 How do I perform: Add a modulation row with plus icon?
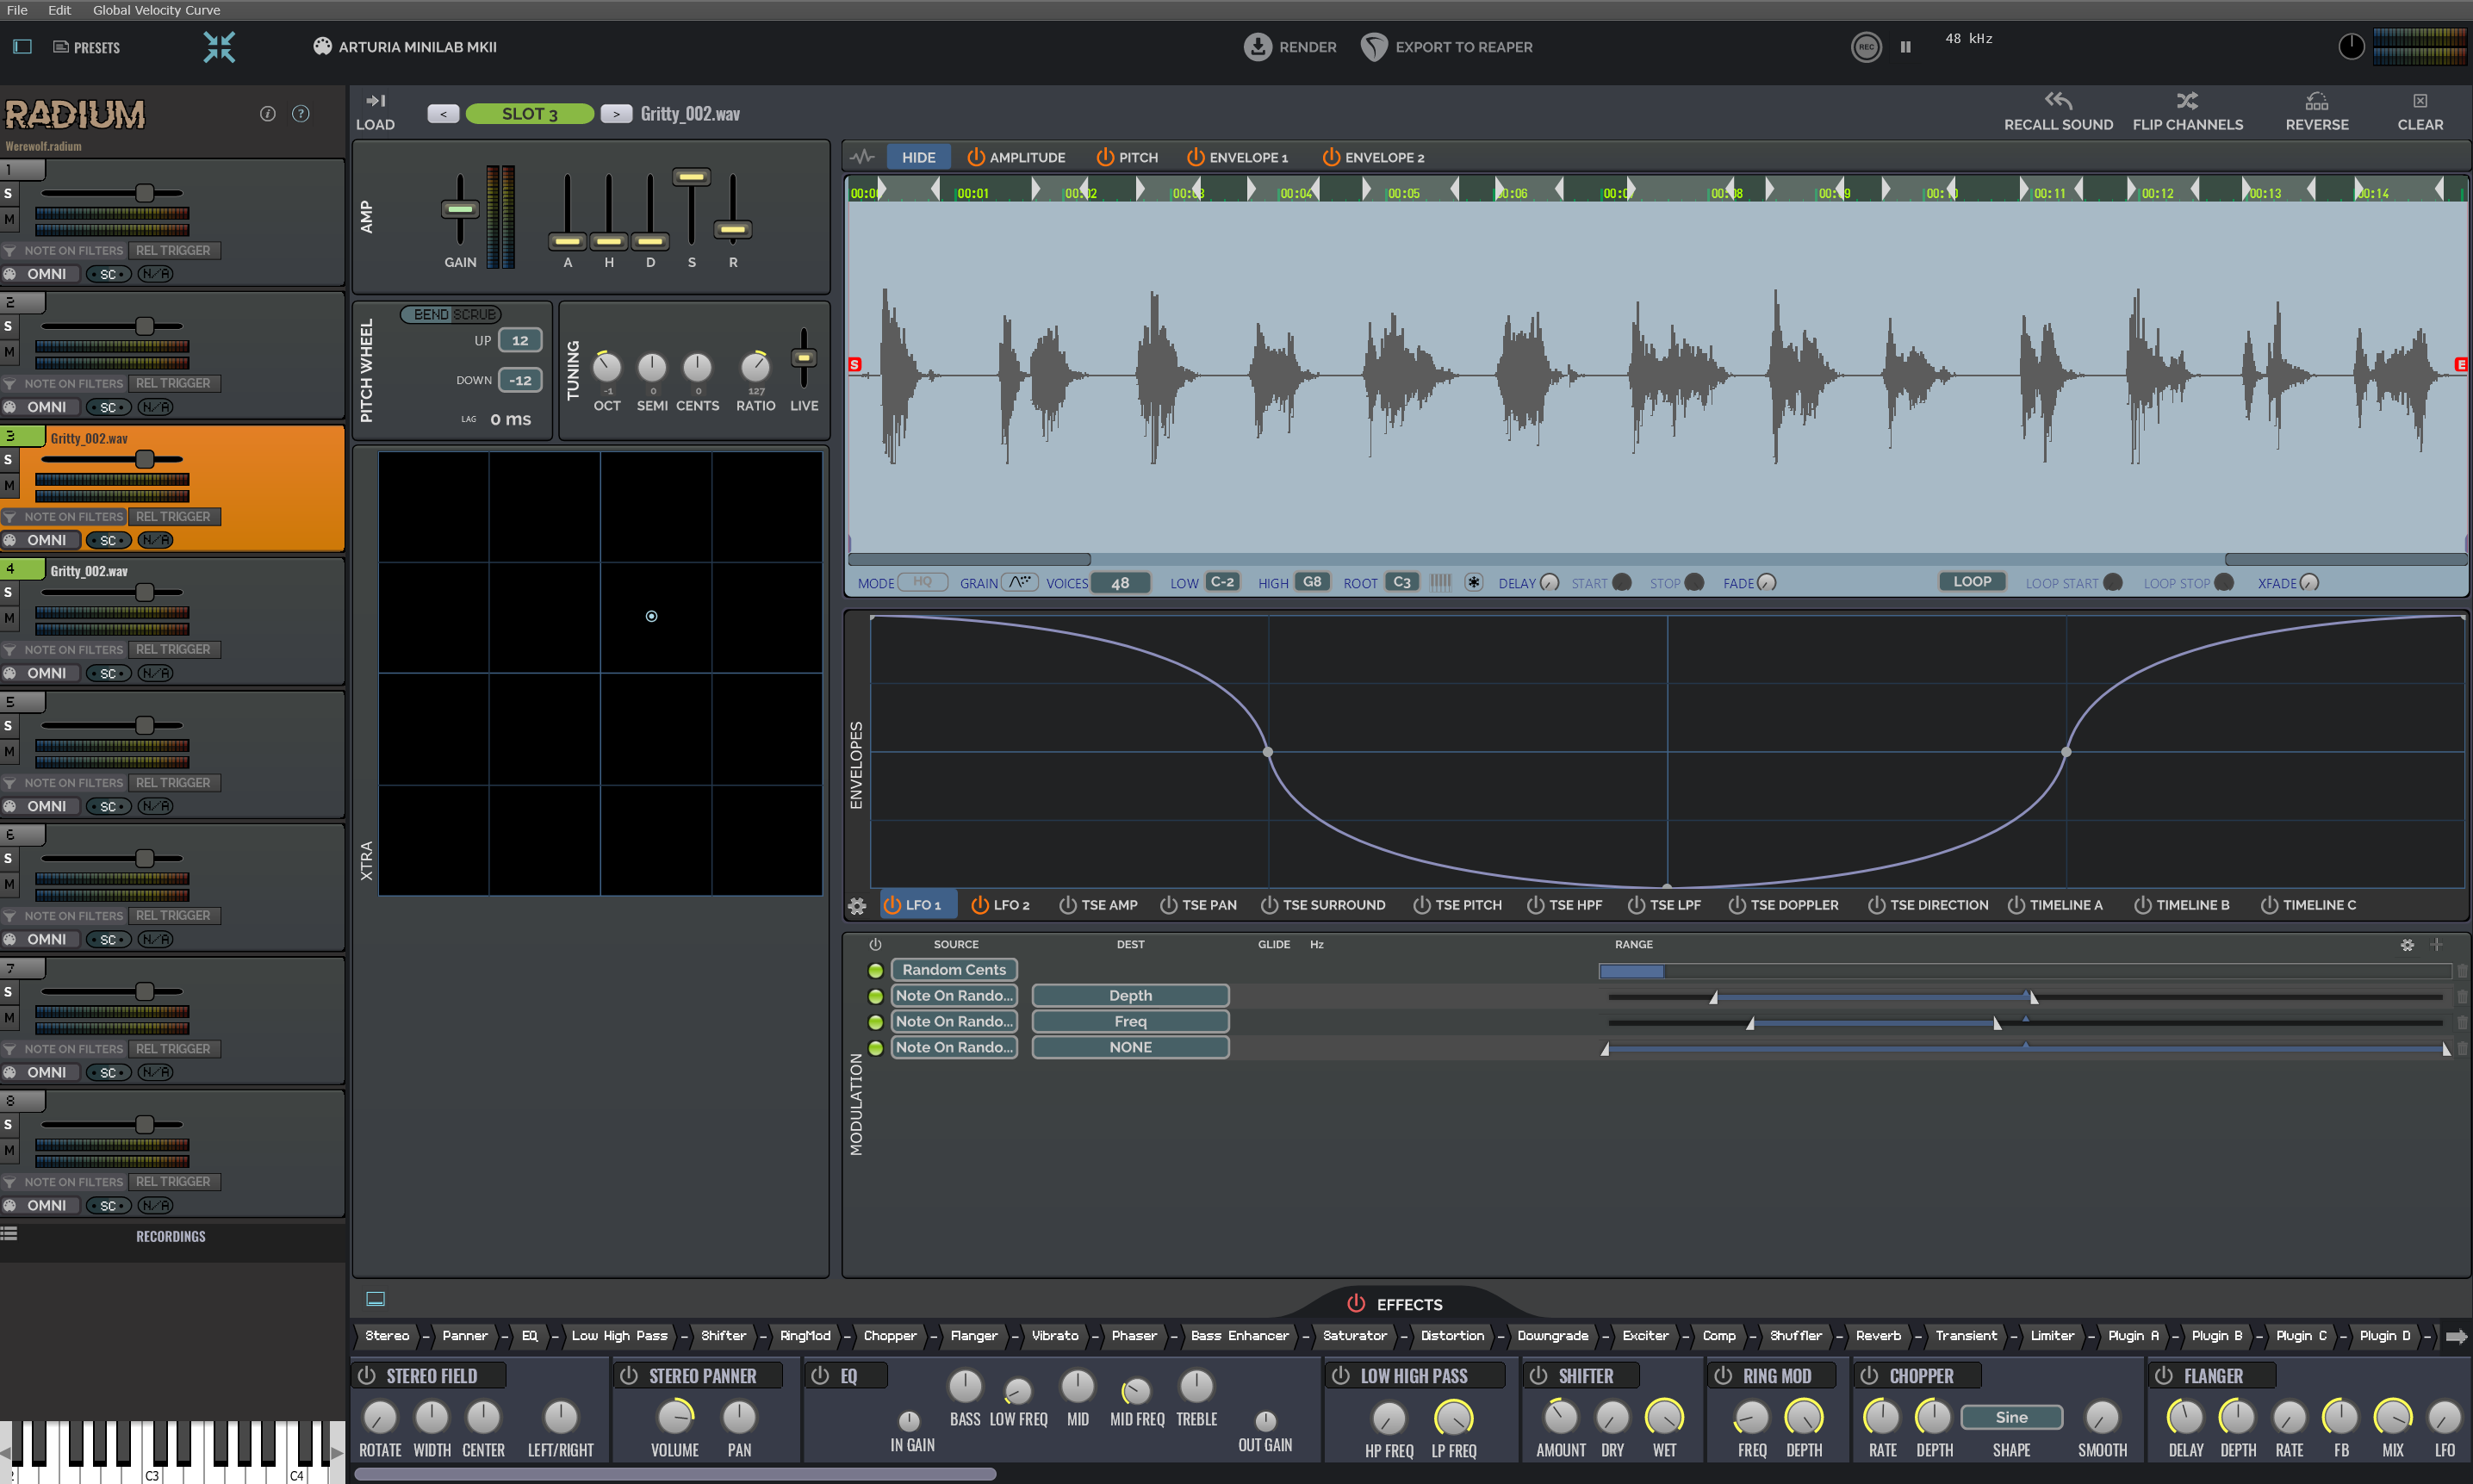[x=2436, y=944]
